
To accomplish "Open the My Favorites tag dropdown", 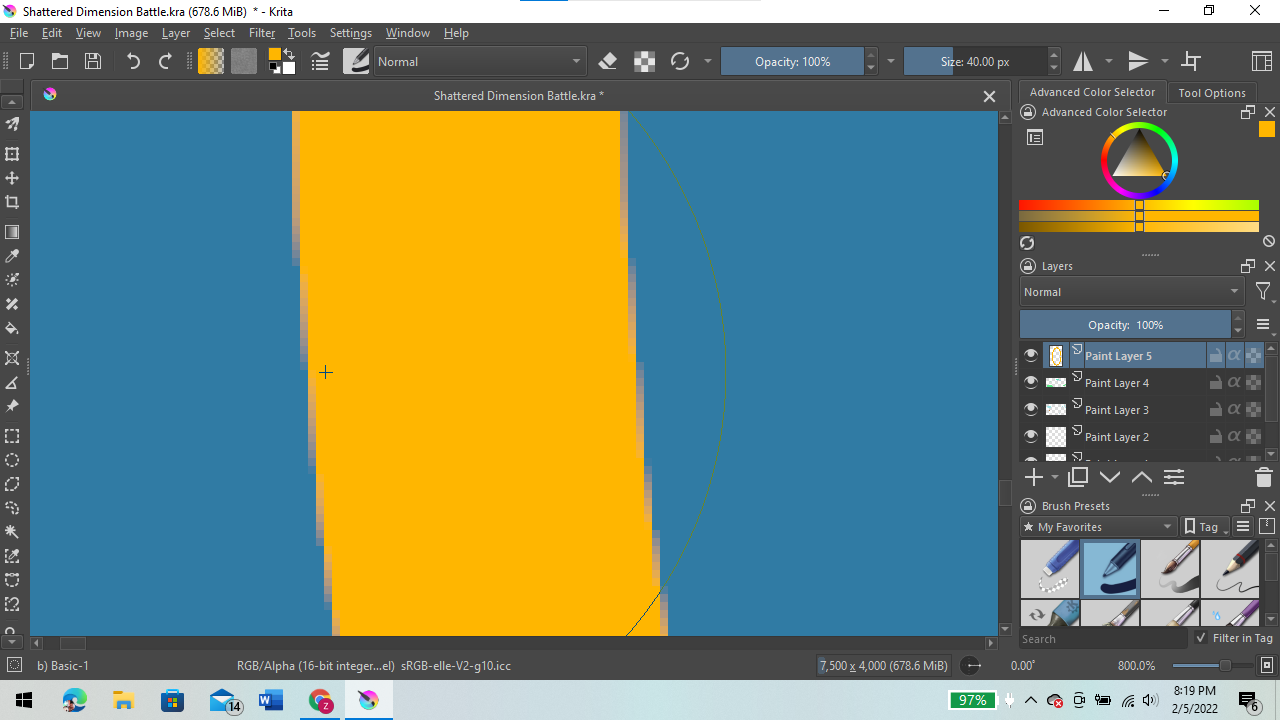I will tap(1099, 527).
